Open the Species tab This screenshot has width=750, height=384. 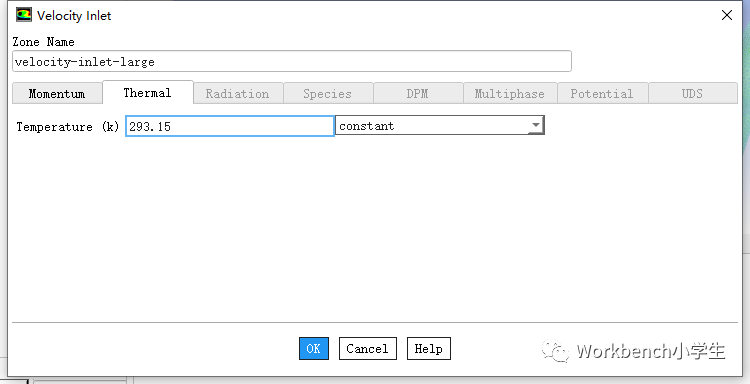[328, 94]
